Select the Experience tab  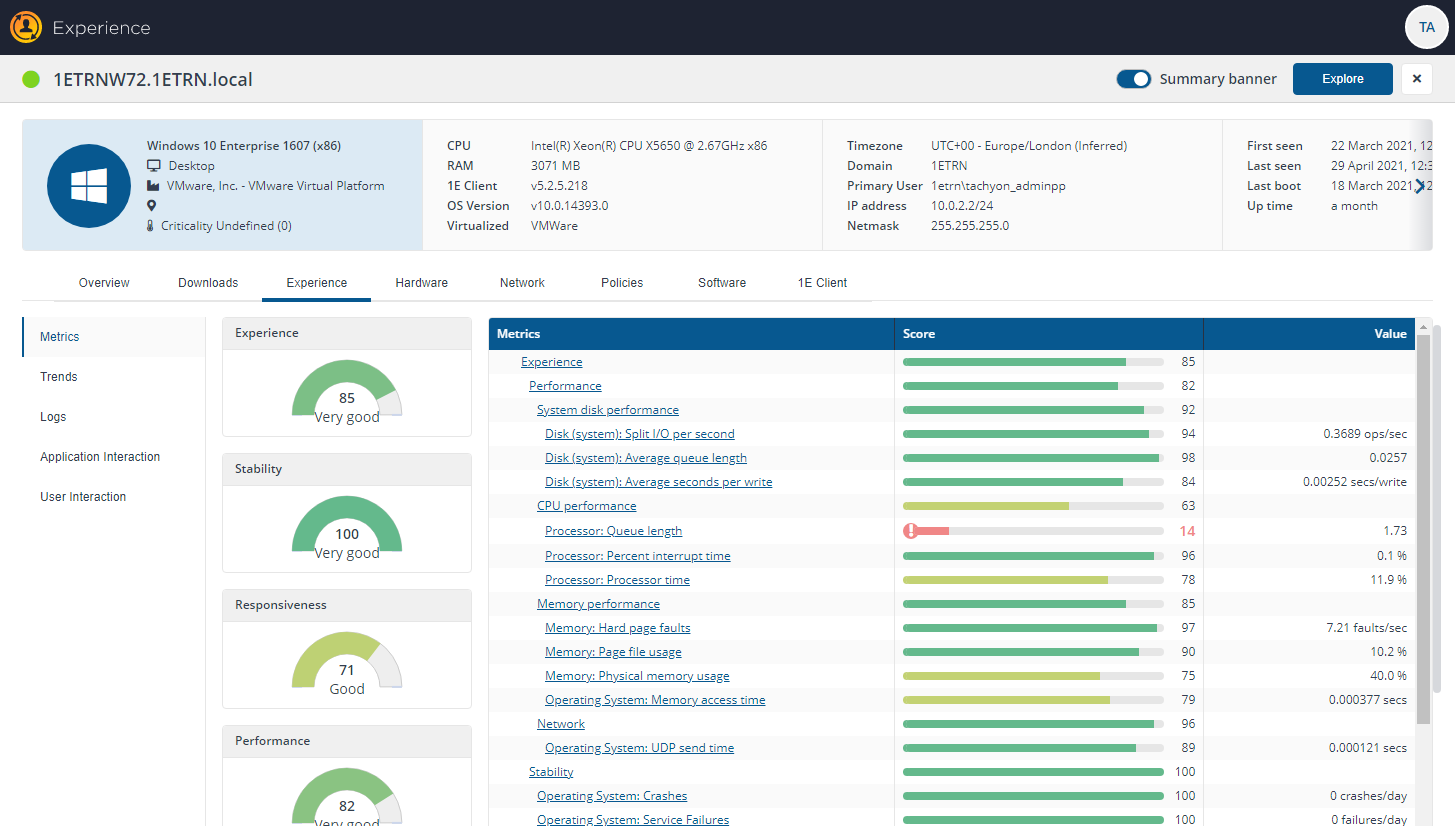tap(317, 283)
